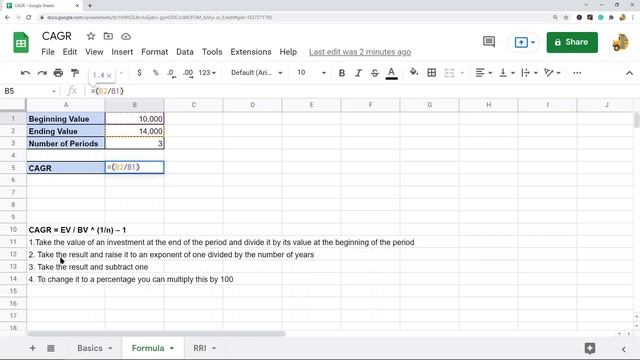Viewport: 640px width, 360px height.
Task: Click the Redo icon
Action: point(42,73)
